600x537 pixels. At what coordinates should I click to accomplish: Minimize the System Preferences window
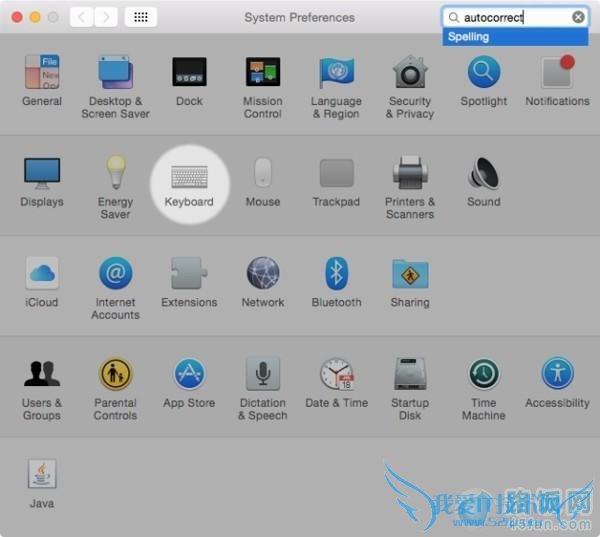pyautogui.click(x=35, y=17)
